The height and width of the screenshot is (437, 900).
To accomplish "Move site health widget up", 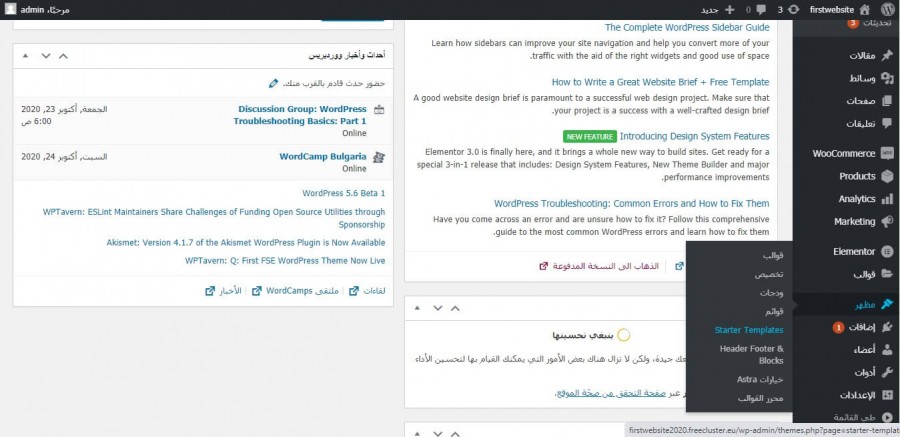I will tap(455, 308).
